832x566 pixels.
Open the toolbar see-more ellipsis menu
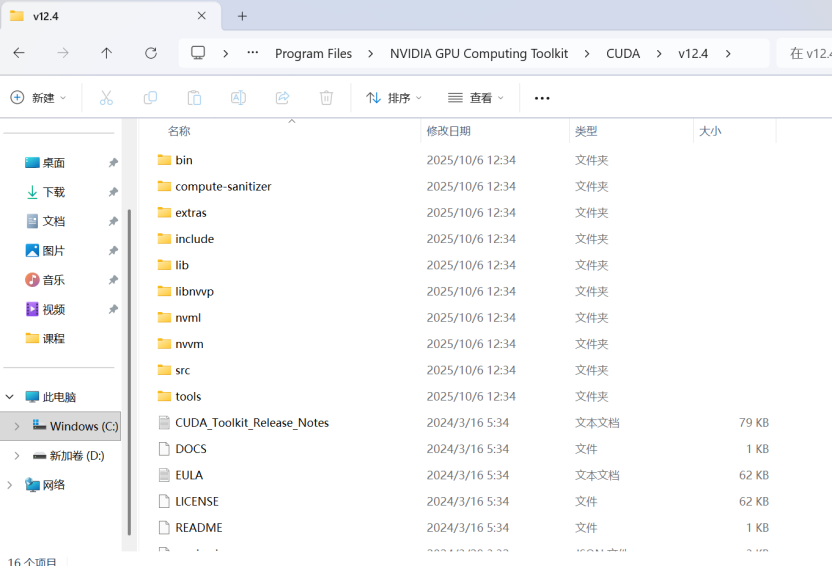click(x=542, y=98)
